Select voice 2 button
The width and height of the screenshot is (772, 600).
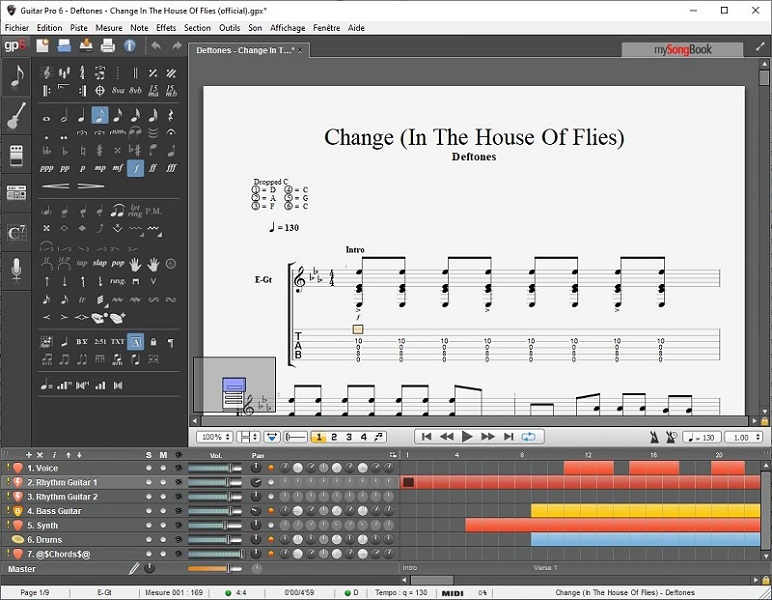click(334, 437)
